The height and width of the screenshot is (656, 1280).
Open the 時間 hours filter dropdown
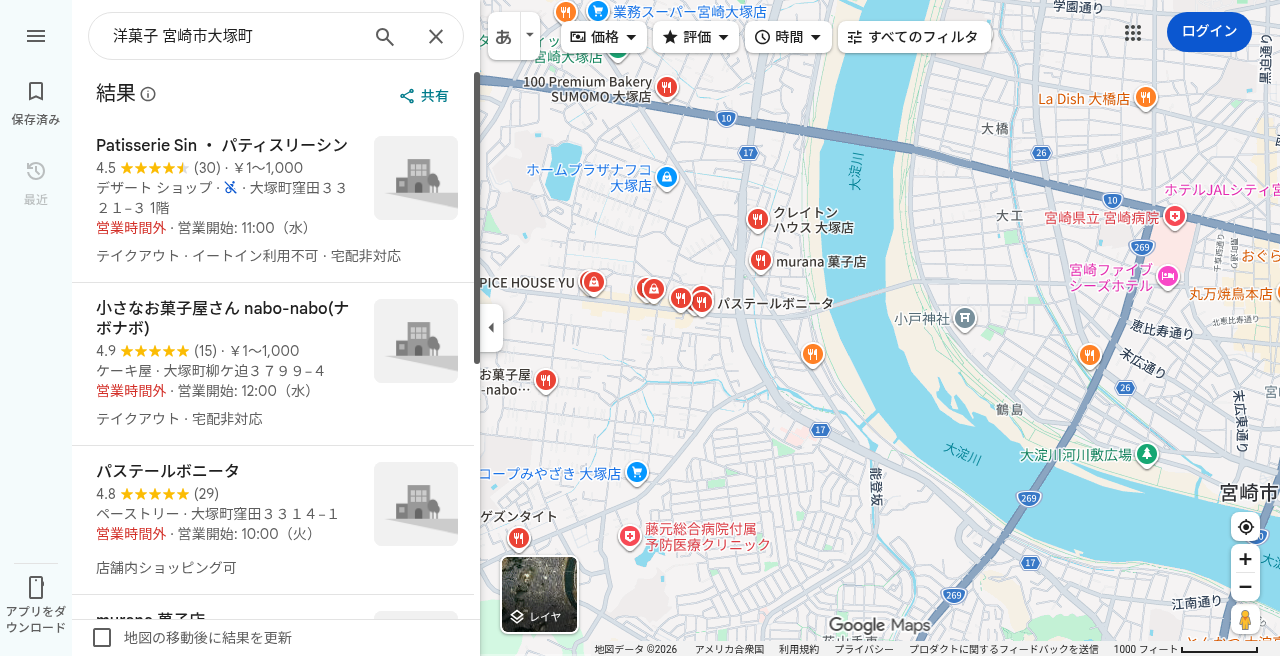[788, 37]
